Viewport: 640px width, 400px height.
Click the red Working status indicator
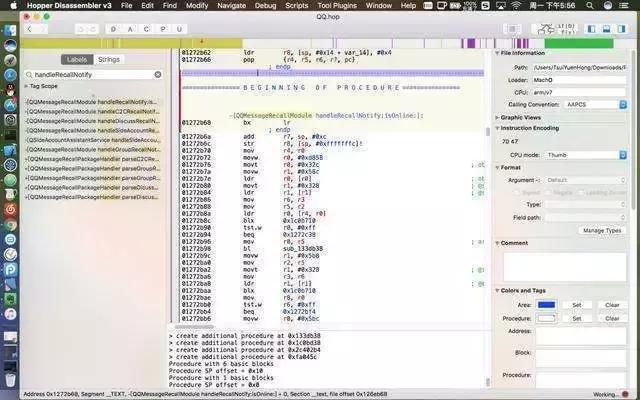pos(625,394)
